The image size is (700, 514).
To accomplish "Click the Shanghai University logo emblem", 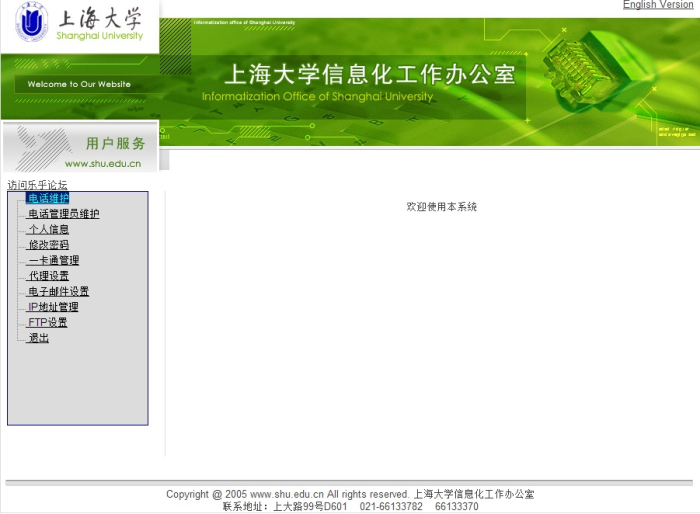I will point(31,22).
